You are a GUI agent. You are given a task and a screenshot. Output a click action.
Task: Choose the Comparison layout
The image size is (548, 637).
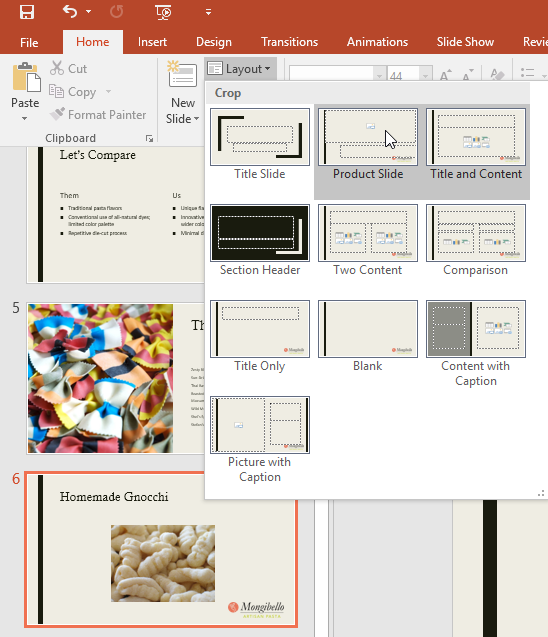(x=476, y=241)
